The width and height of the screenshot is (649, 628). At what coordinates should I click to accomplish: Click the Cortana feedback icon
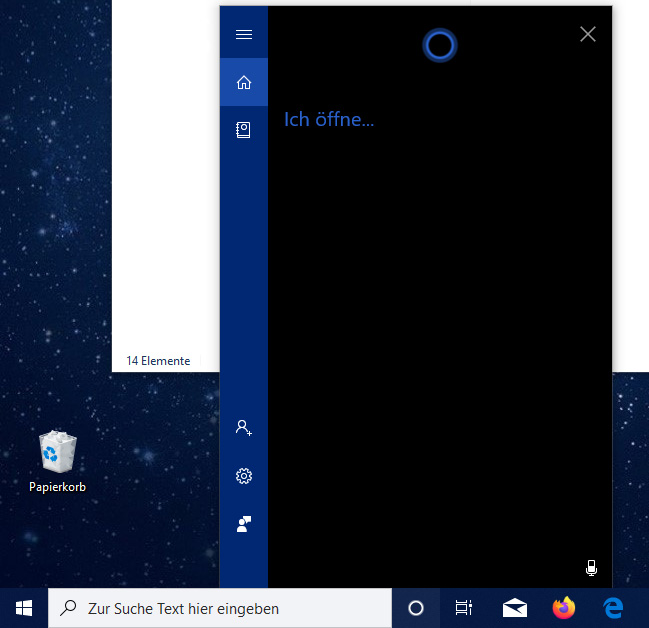click(244, 524)
